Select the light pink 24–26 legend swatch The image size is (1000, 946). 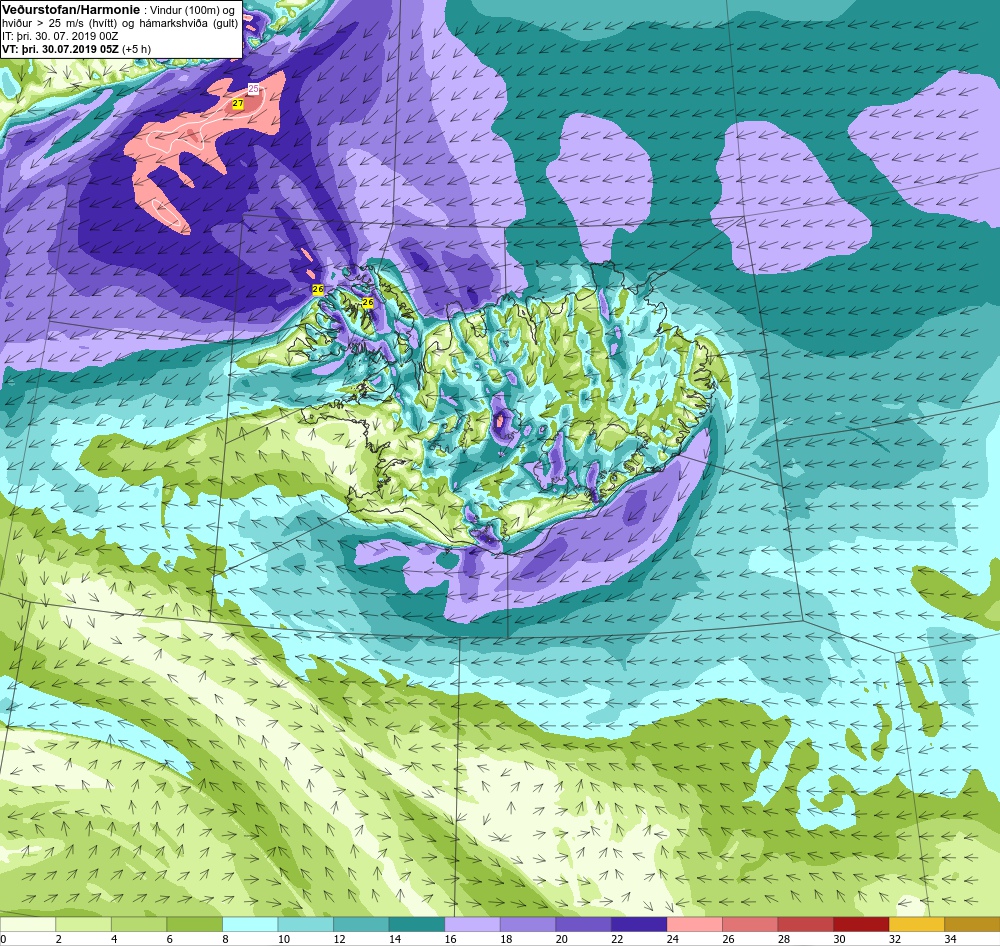pos(694,924)
